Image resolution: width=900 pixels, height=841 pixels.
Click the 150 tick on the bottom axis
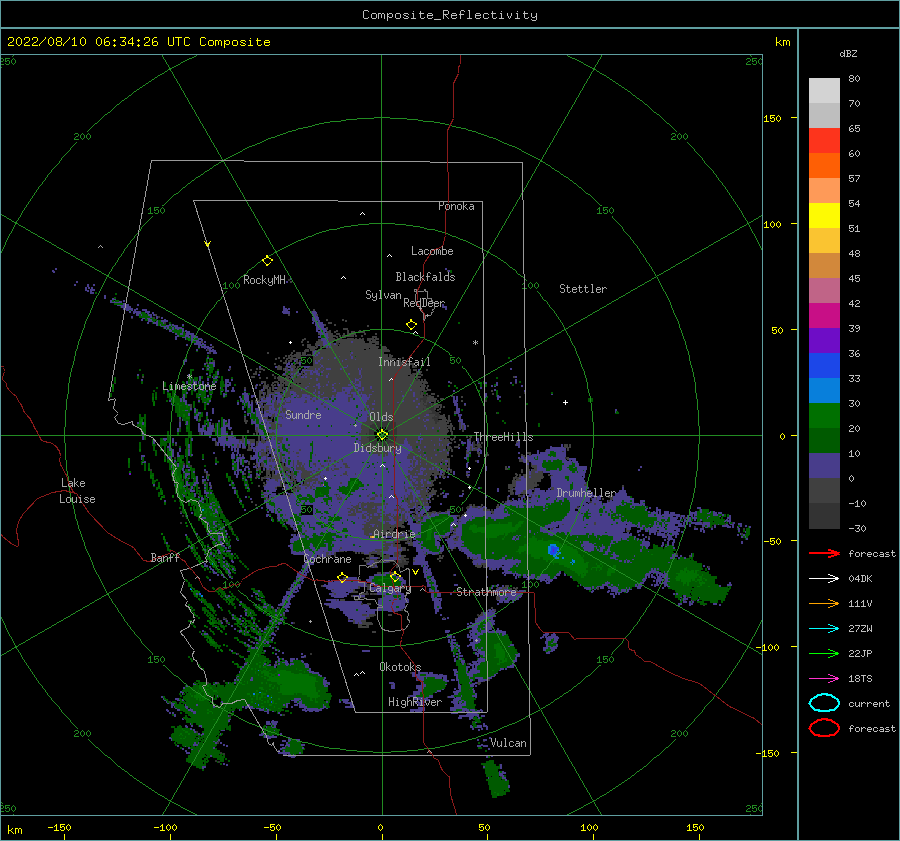point(695,827)
